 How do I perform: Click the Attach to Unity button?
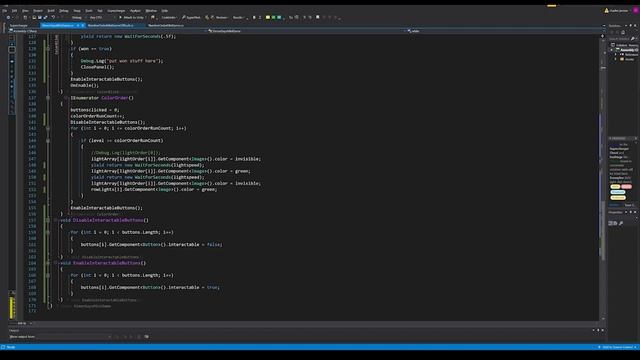131,18
